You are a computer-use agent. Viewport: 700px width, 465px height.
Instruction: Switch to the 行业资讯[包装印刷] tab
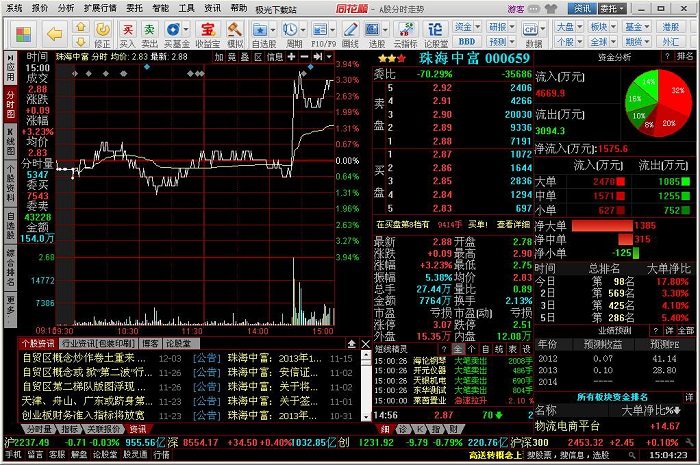98,344
